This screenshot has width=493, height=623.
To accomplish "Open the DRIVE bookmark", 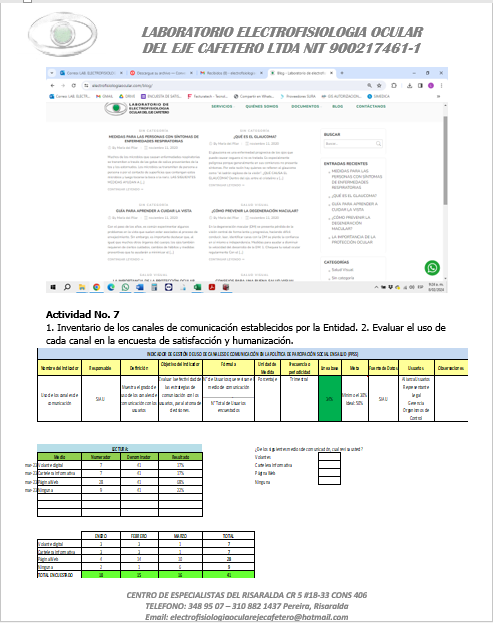I will [127, 96].
